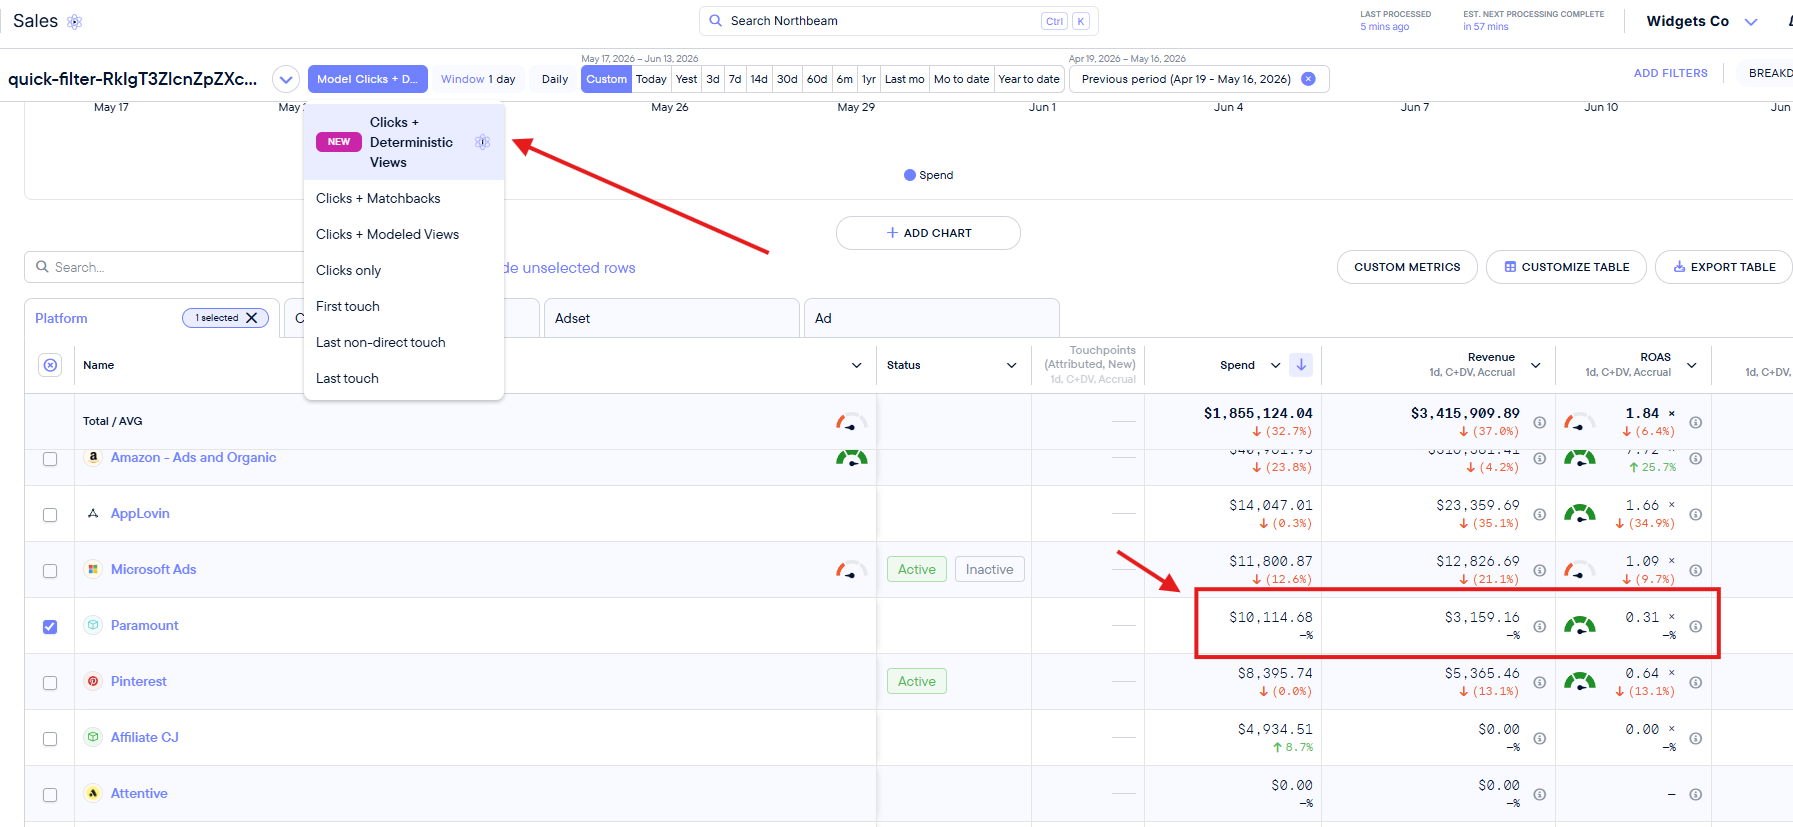This screenshot has height=827, width=1793.
Task: Open the Name column chevron menu
Action: click(857, 365)
